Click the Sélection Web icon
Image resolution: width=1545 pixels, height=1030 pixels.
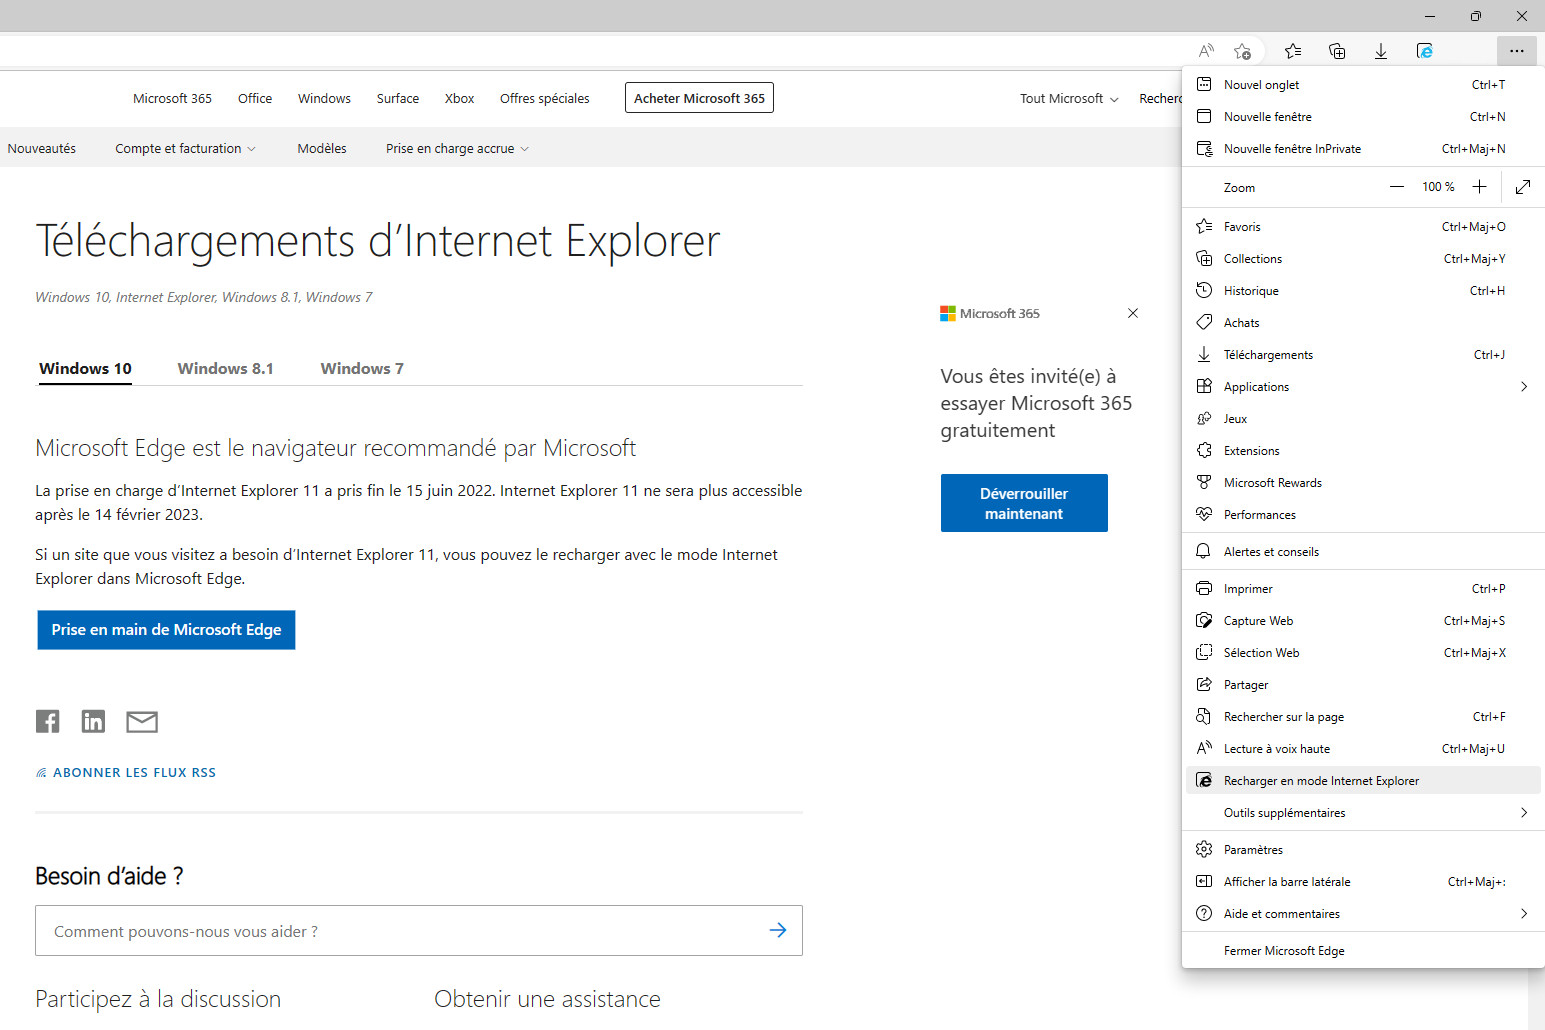pos(1204,653)
